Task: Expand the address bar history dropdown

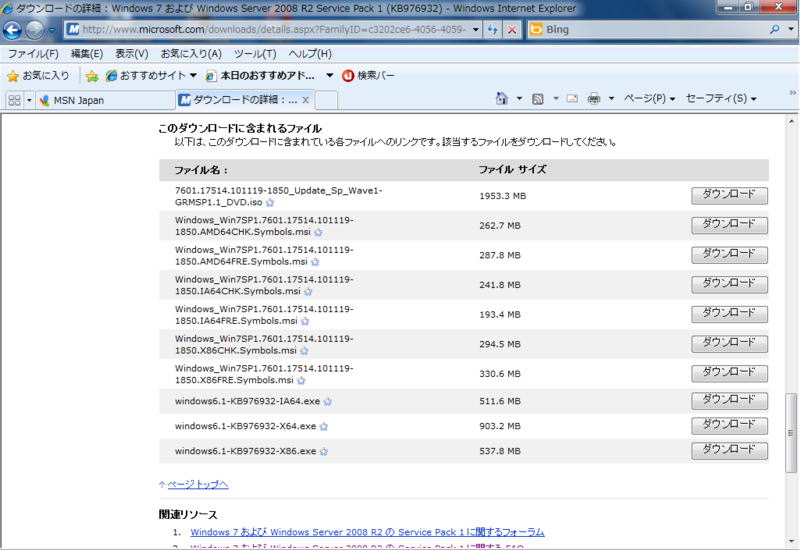Action: coord(476,30)
